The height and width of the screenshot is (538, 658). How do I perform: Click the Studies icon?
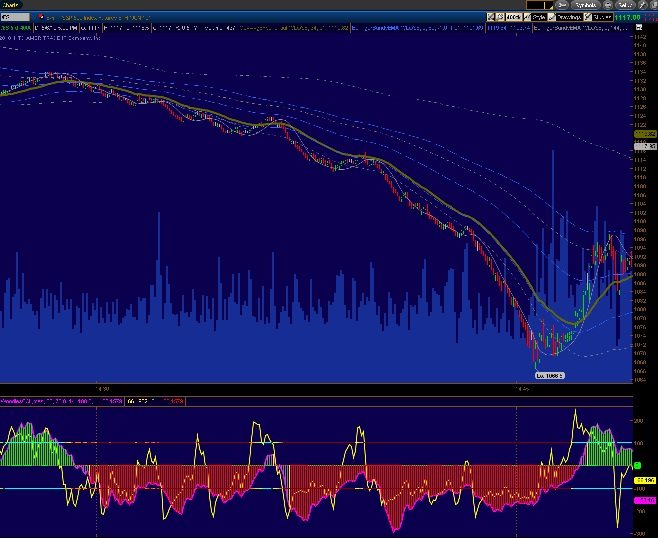588,17
